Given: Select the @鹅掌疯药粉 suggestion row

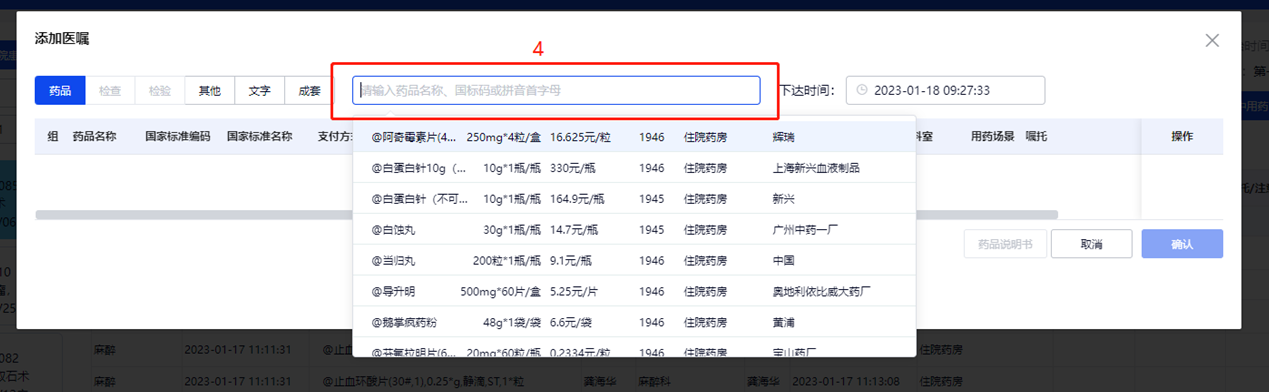Looking at the screenshot, I should coord(634,322).
